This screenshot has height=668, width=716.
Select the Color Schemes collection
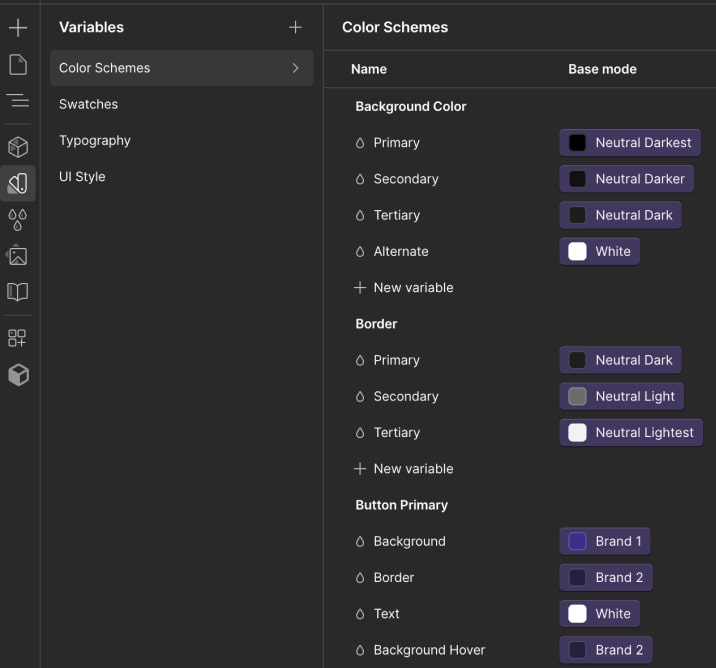click(181, 68)
